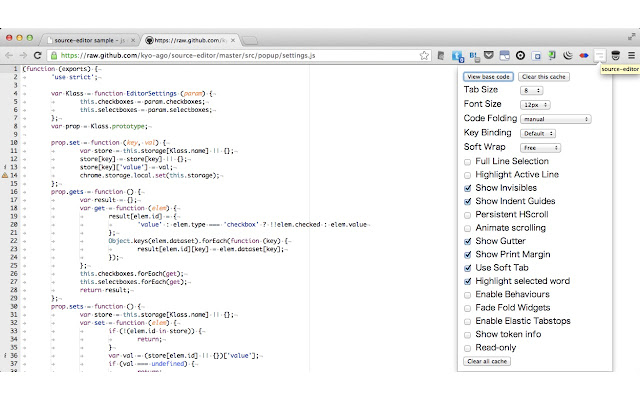Click the 'View base code' button
This screenshot has width=640, height=400.
click(x=488, y=77)
